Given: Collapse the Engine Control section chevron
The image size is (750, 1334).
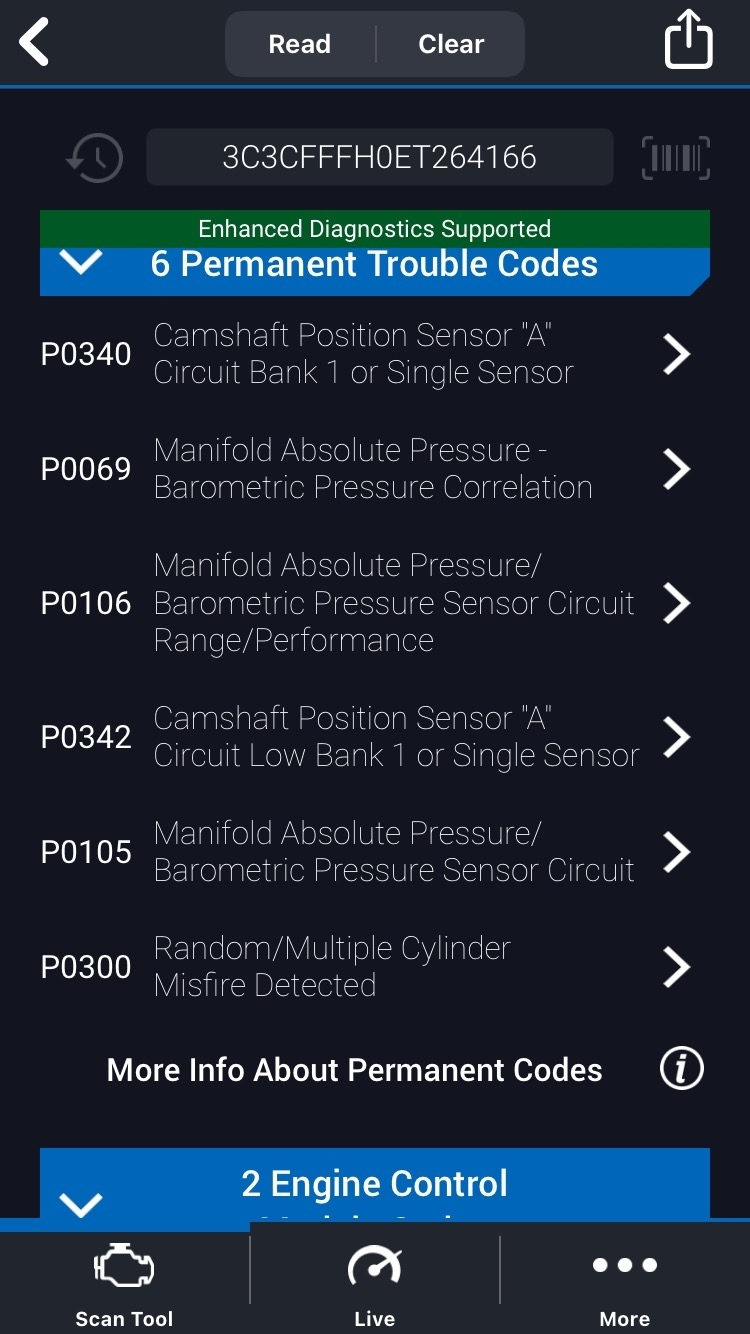Looking at the screenshot, I should (x=81, y=1204).
